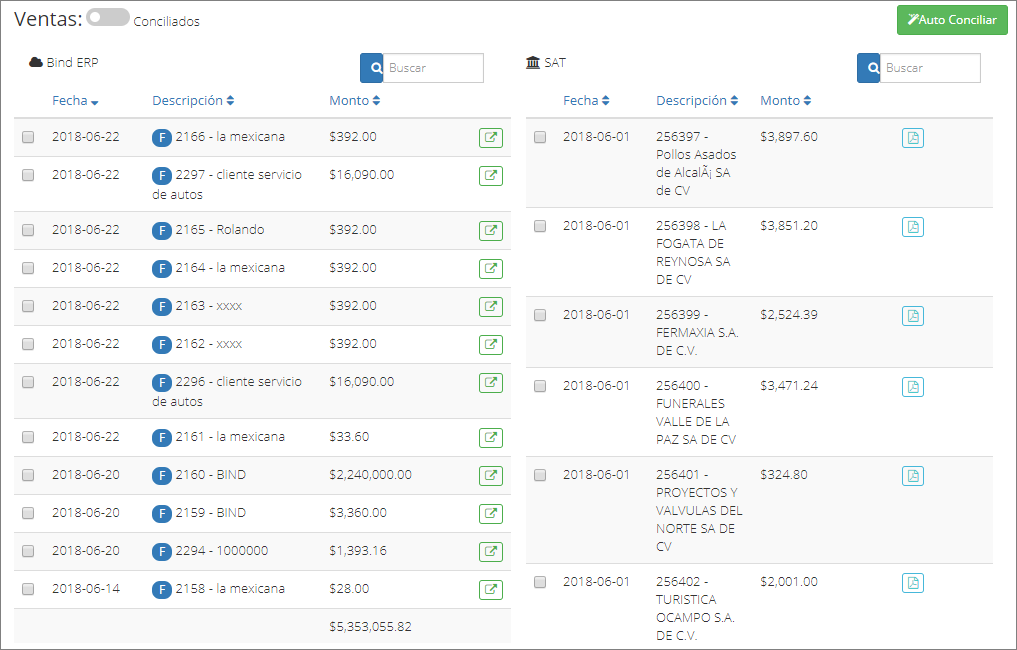Open invoice 2296 cliente servicio external link
1017x650 pixels.
[x=490, y=382]
